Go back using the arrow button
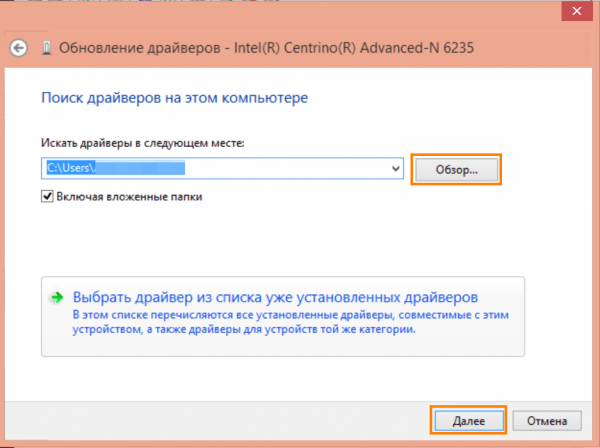Screen dimensions: 600x448 coord(18,48)
